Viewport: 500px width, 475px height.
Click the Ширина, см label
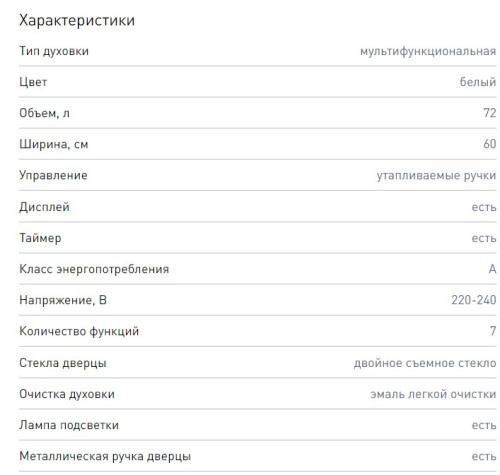pos(54,144)
